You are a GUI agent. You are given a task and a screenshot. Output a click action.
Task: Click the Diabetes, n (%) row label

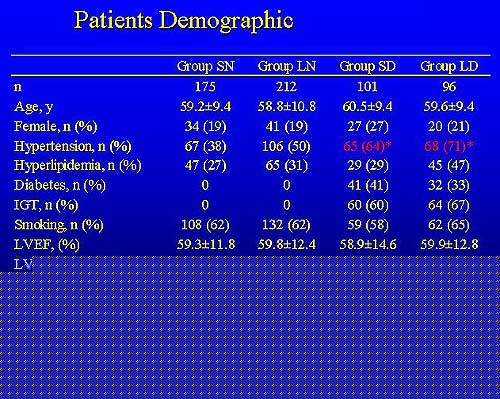point(60,185)
